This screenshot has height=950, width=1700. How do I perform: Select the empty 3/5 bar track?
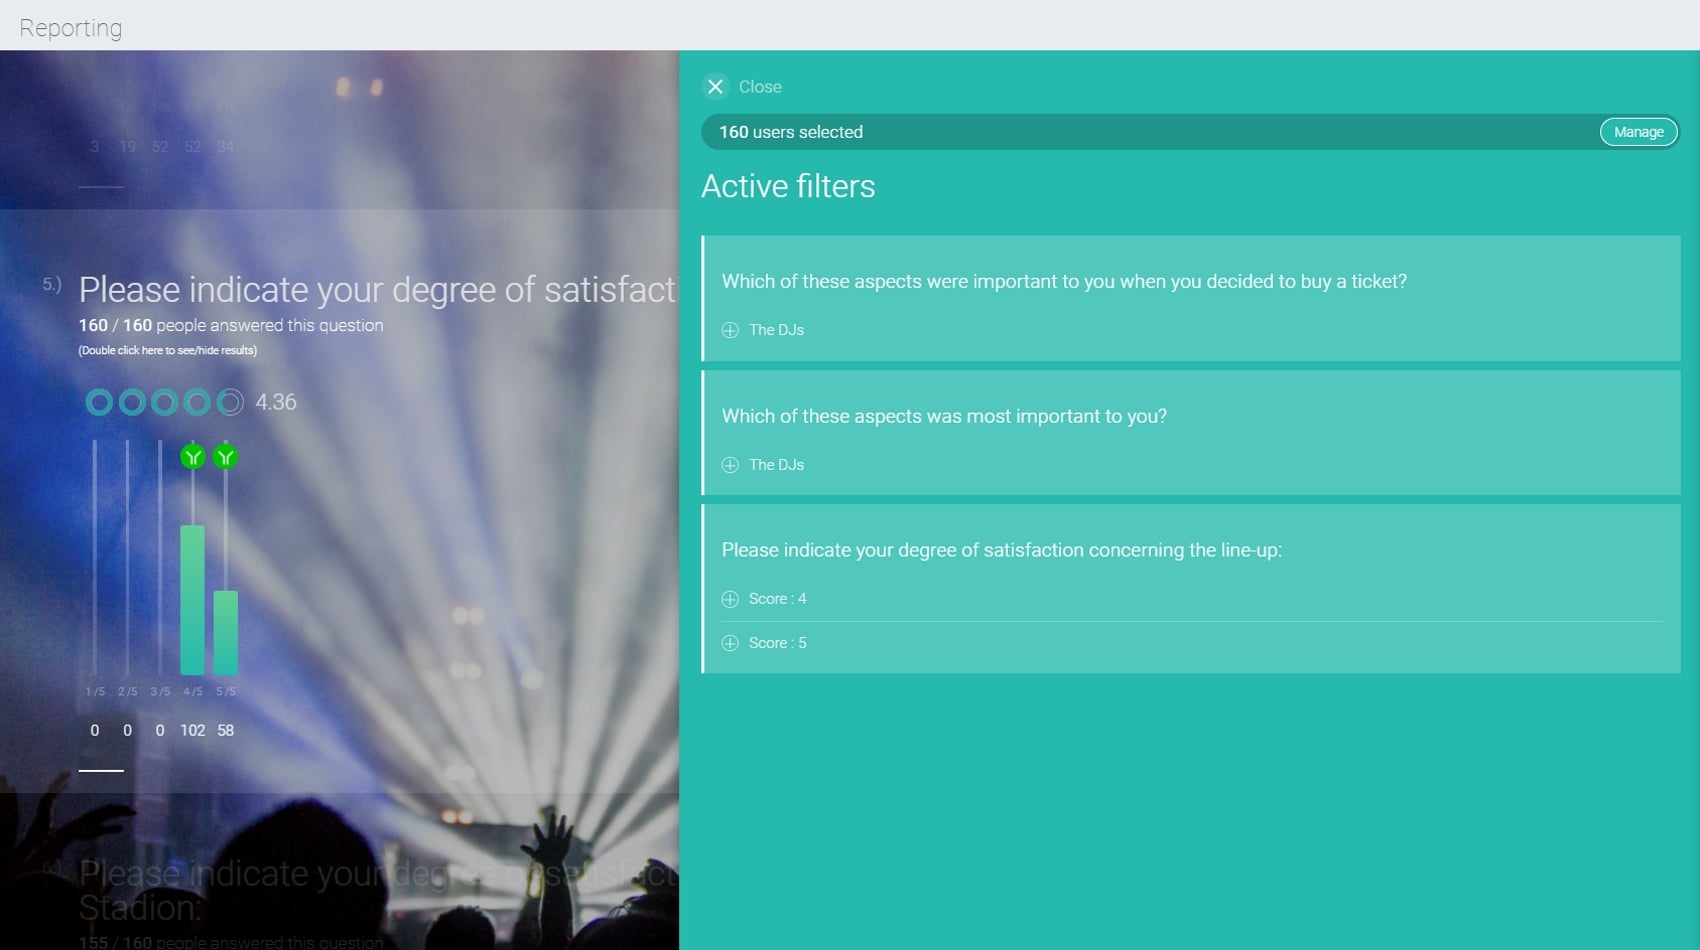click(160, 560)
